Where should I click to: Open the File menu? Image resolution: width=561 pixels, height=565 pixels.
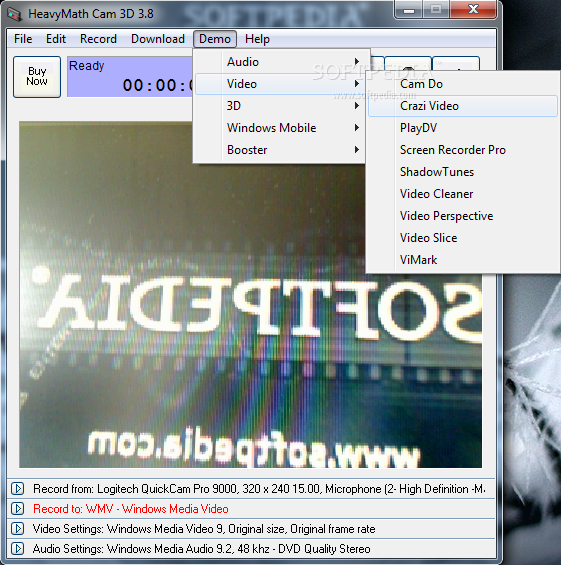[x=23, y=39]
